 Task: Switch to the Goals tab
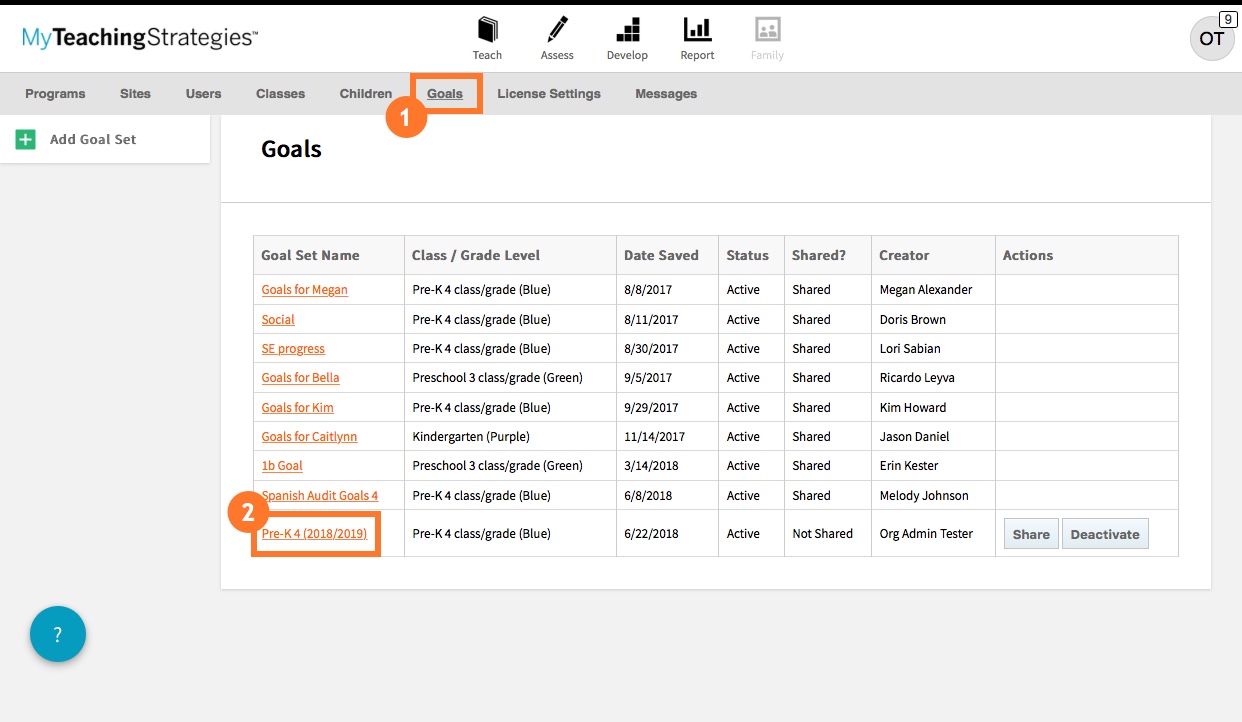click(x=446, y=93)
